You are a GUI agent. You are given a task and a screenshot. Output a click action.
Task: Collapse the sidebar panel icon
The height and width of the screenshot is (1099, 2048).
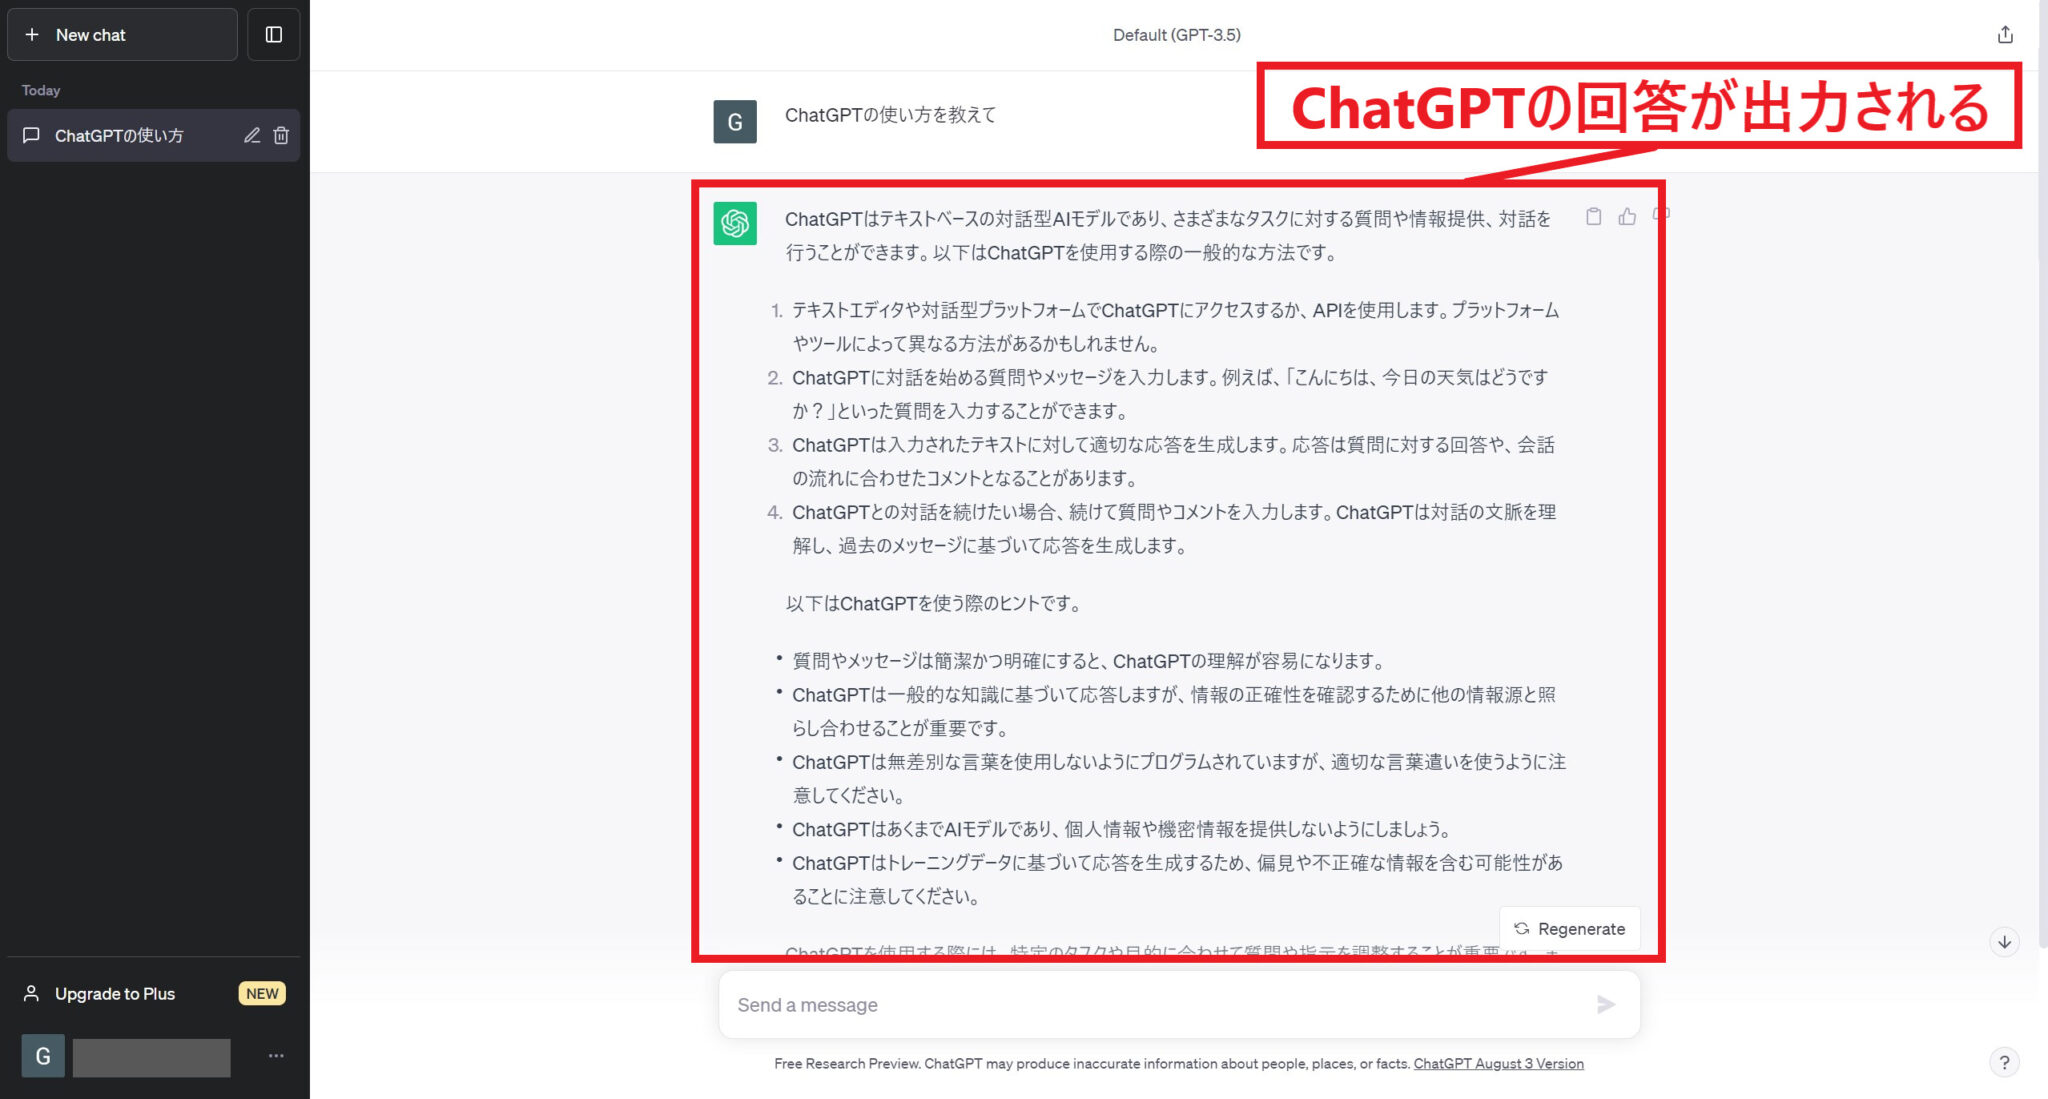point(273,34)
